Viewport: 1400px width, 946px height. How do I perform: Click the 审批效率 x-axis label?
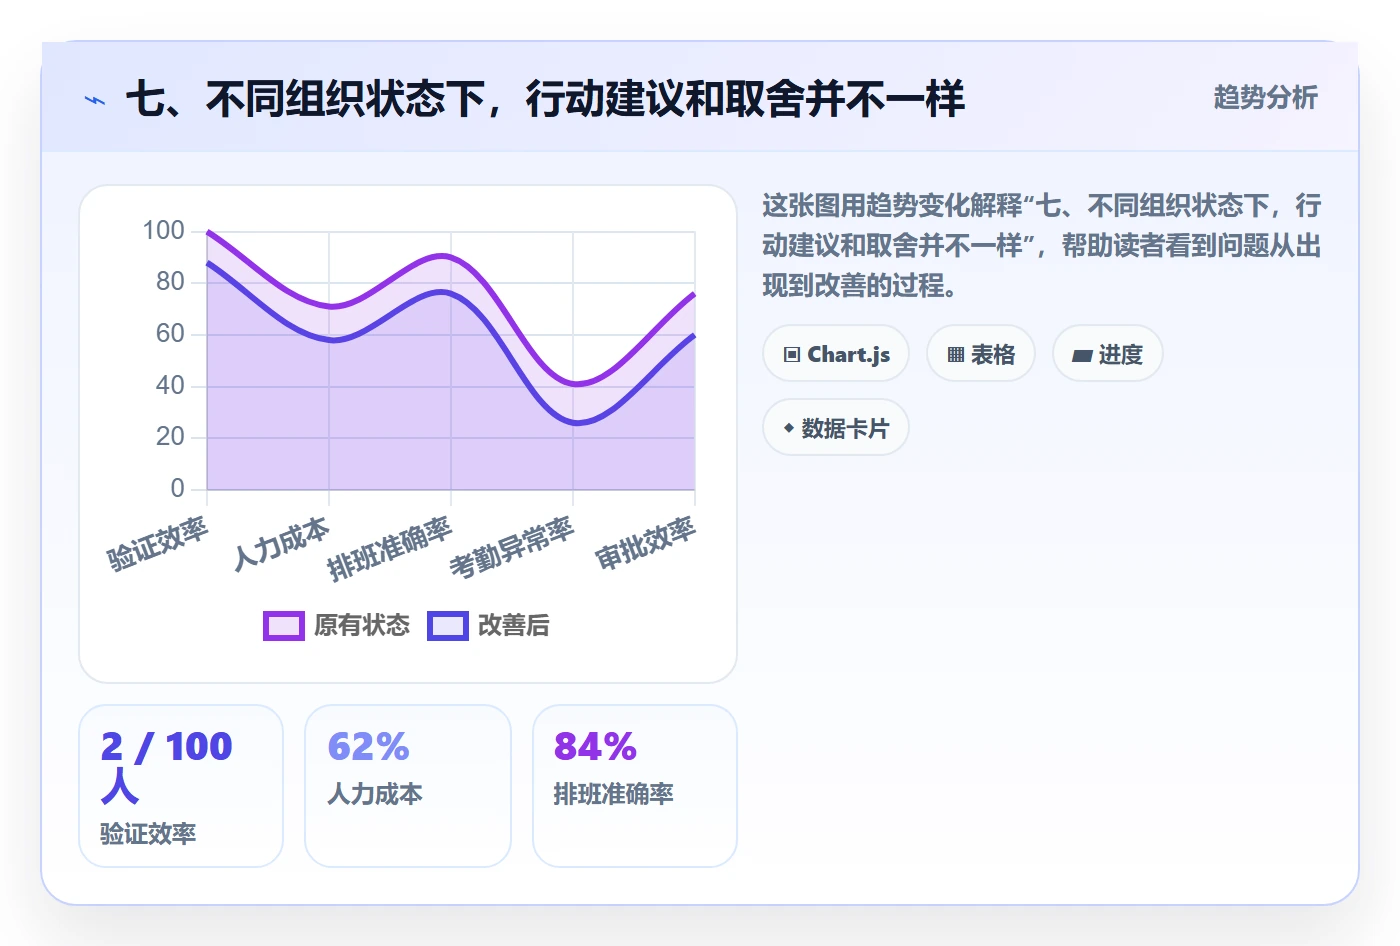pyautogui.click(x=645, y=543)
